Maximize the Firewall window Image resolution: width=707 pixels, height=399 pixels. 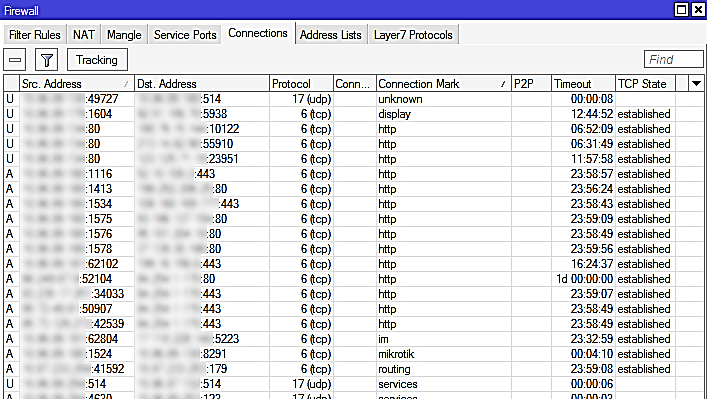(x=681, y=9)
